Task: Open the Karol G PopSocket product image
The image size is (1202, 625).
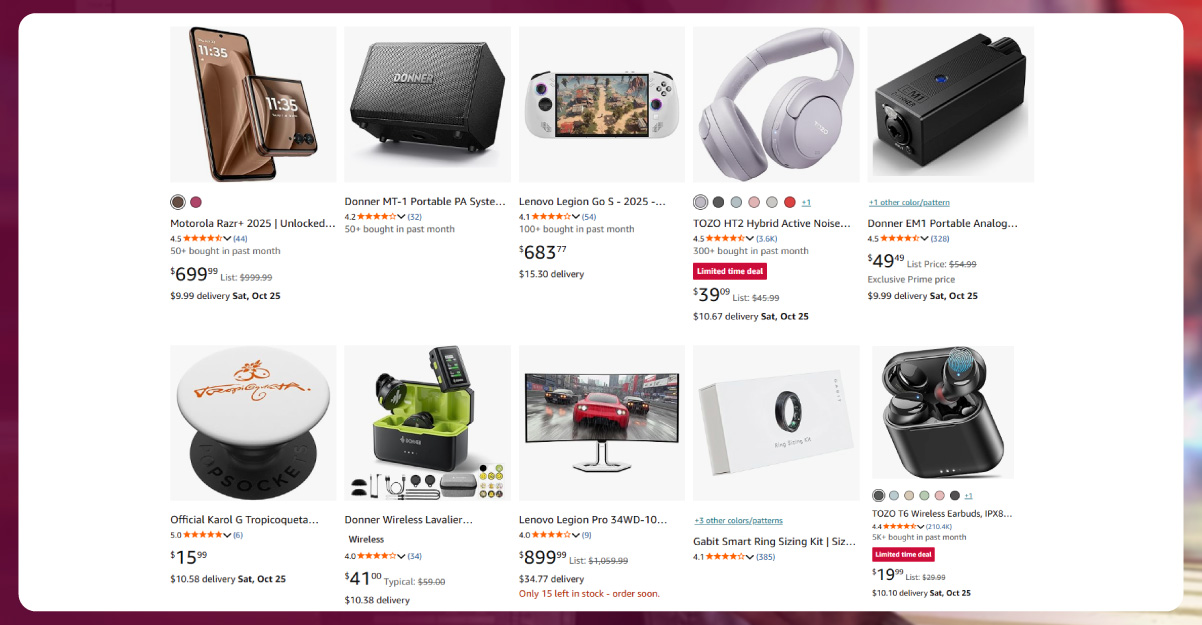Action: coord(253,423)
